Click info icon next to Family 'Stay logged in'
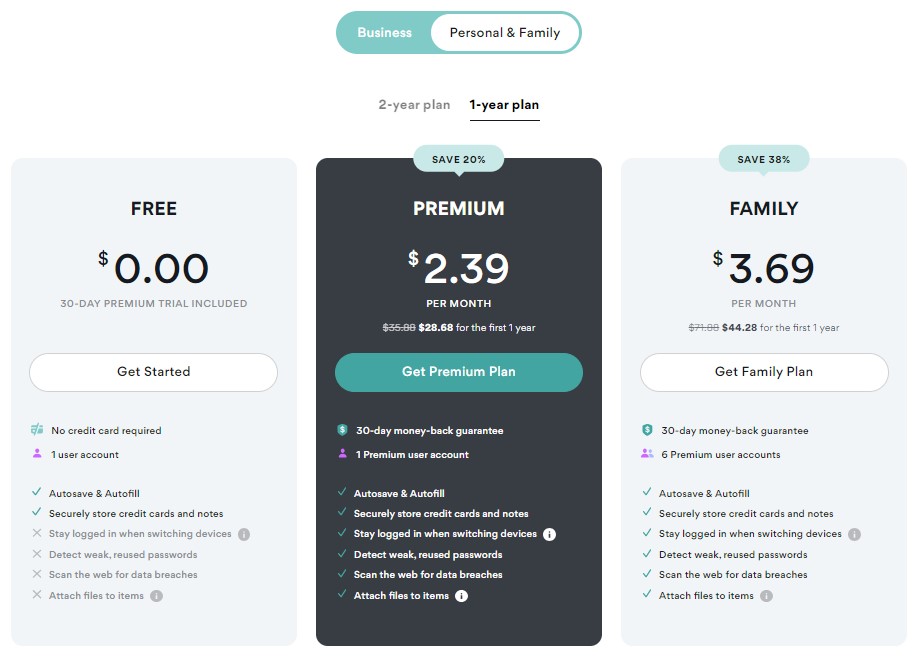Image resolution: width=923 pixels, height=658 pixels. (854, 534)
